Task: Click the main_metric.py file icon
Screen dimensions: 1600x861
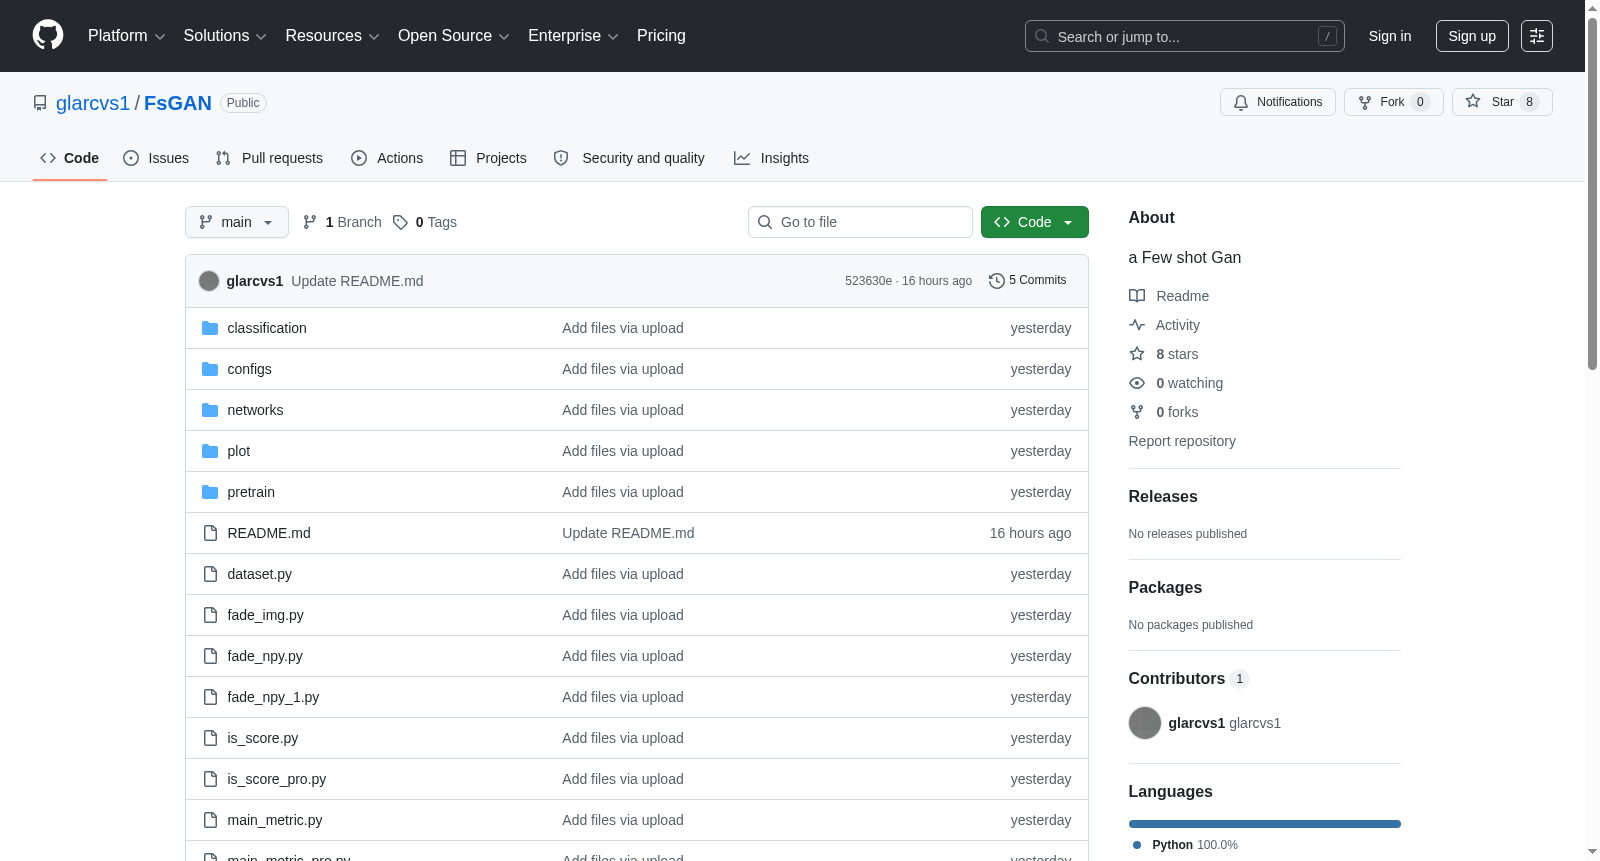Action: 210,820
